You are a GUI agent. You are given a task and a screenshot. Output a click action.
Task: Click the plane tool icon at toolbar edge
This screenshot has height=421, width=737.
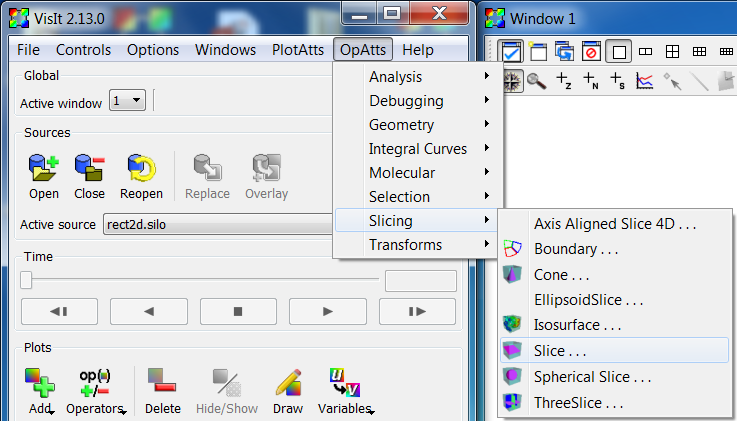727,81
